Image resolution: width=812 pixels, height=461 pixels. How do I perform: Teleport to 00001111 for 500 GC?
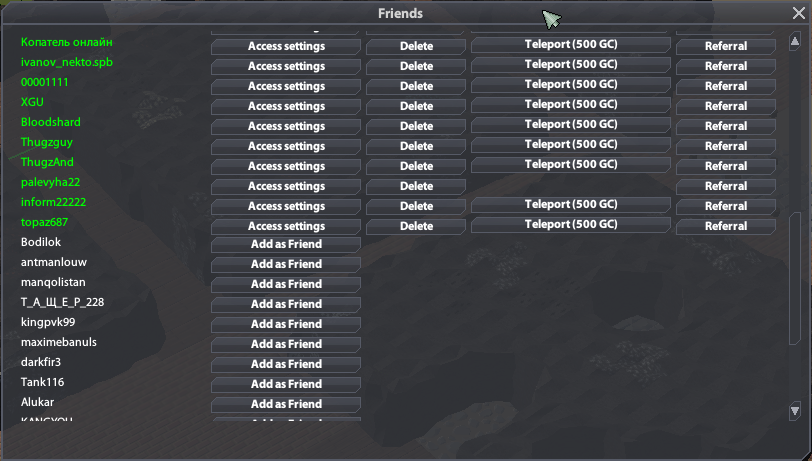pos(570,84)
